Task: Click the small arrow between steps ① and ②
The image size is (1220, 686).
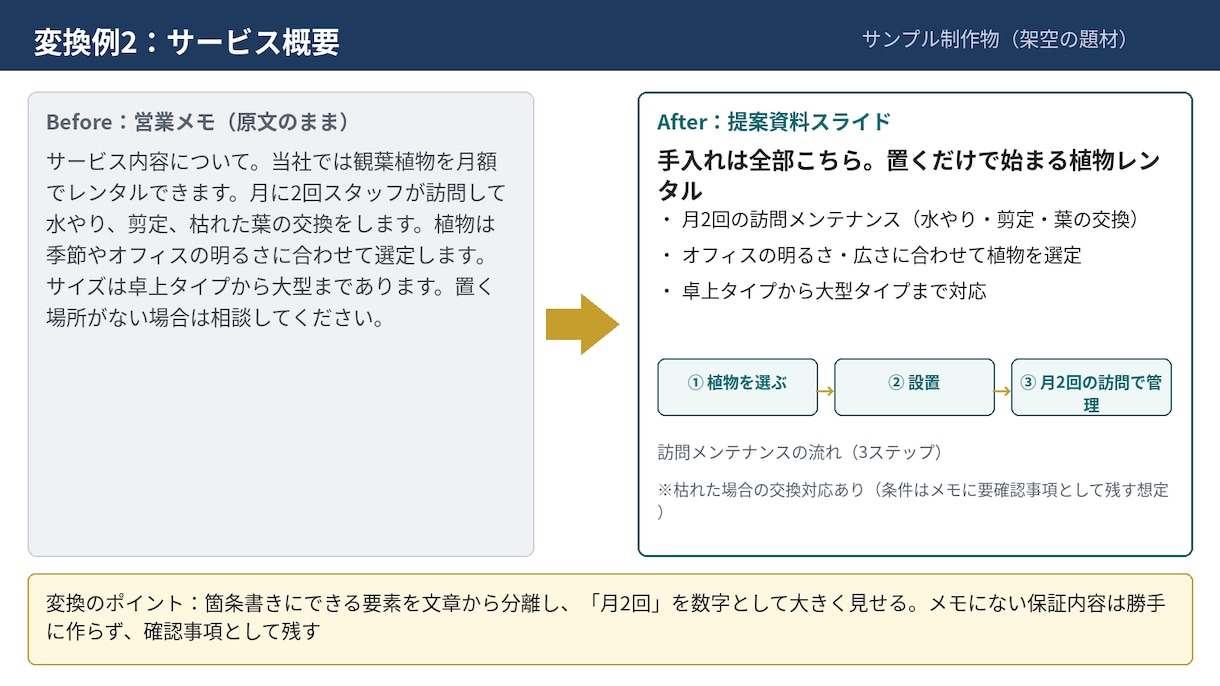Action: 826,391
